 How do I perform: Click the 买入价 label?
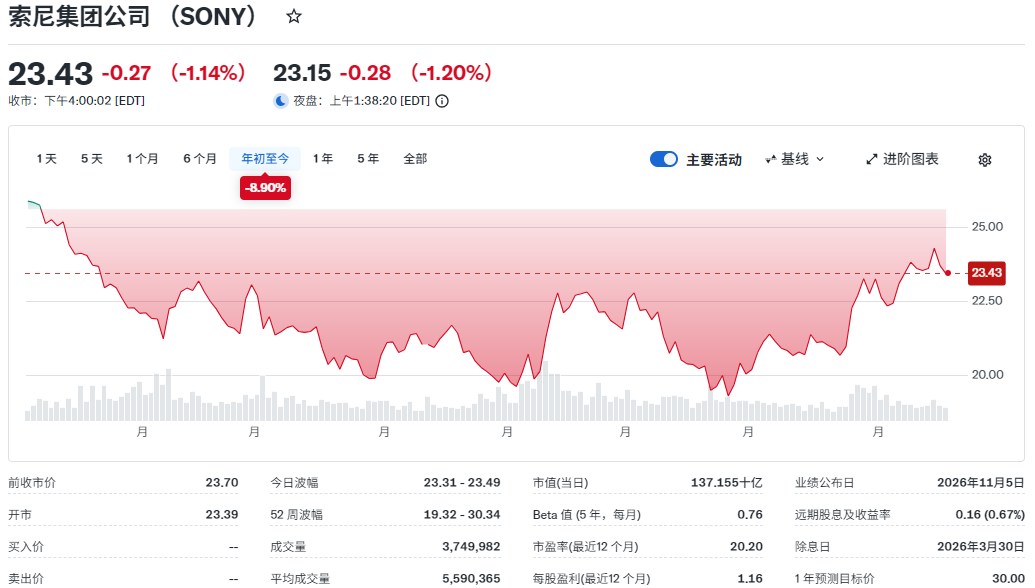tap(26, 546)
